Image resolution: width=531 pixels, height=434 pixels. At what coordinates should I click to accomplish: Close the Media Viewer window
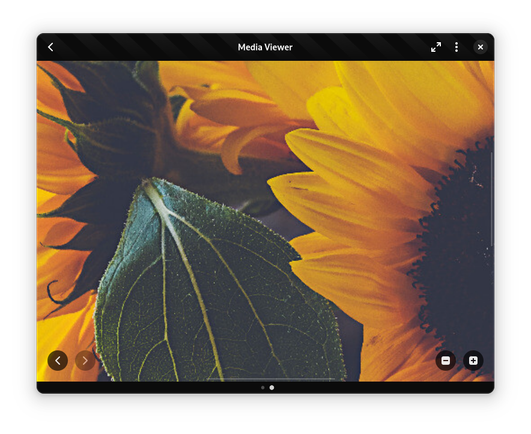click(480, 47)
